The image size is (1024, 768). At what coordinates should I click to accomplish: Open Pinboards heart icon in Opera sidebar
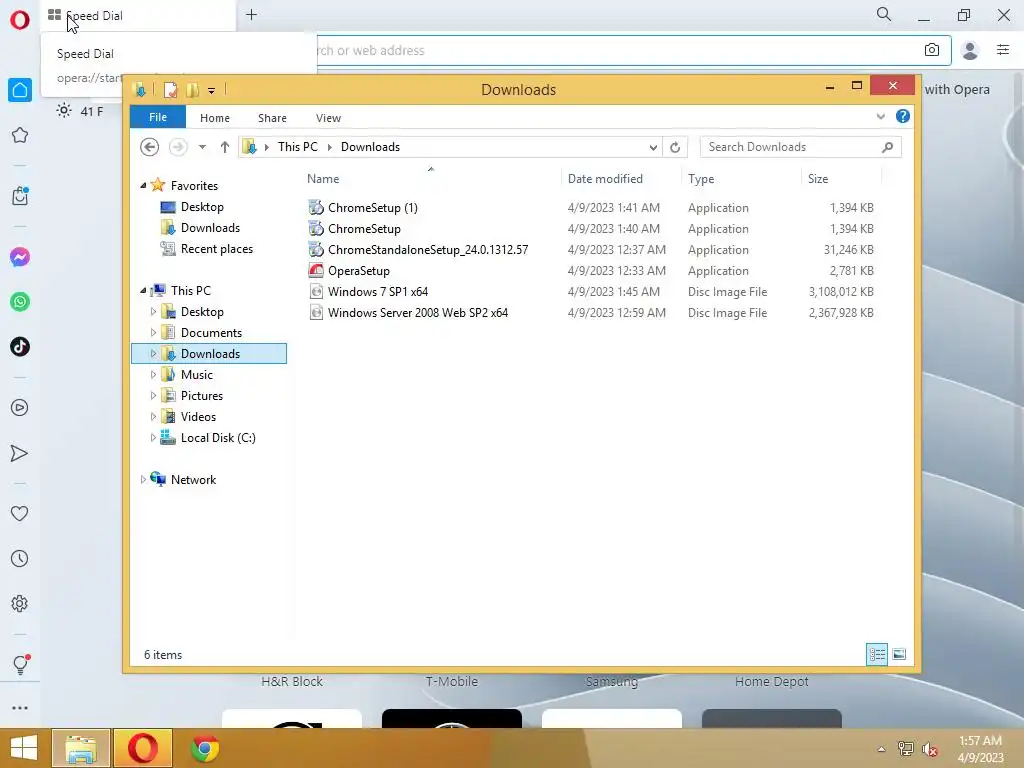[20, 514]
